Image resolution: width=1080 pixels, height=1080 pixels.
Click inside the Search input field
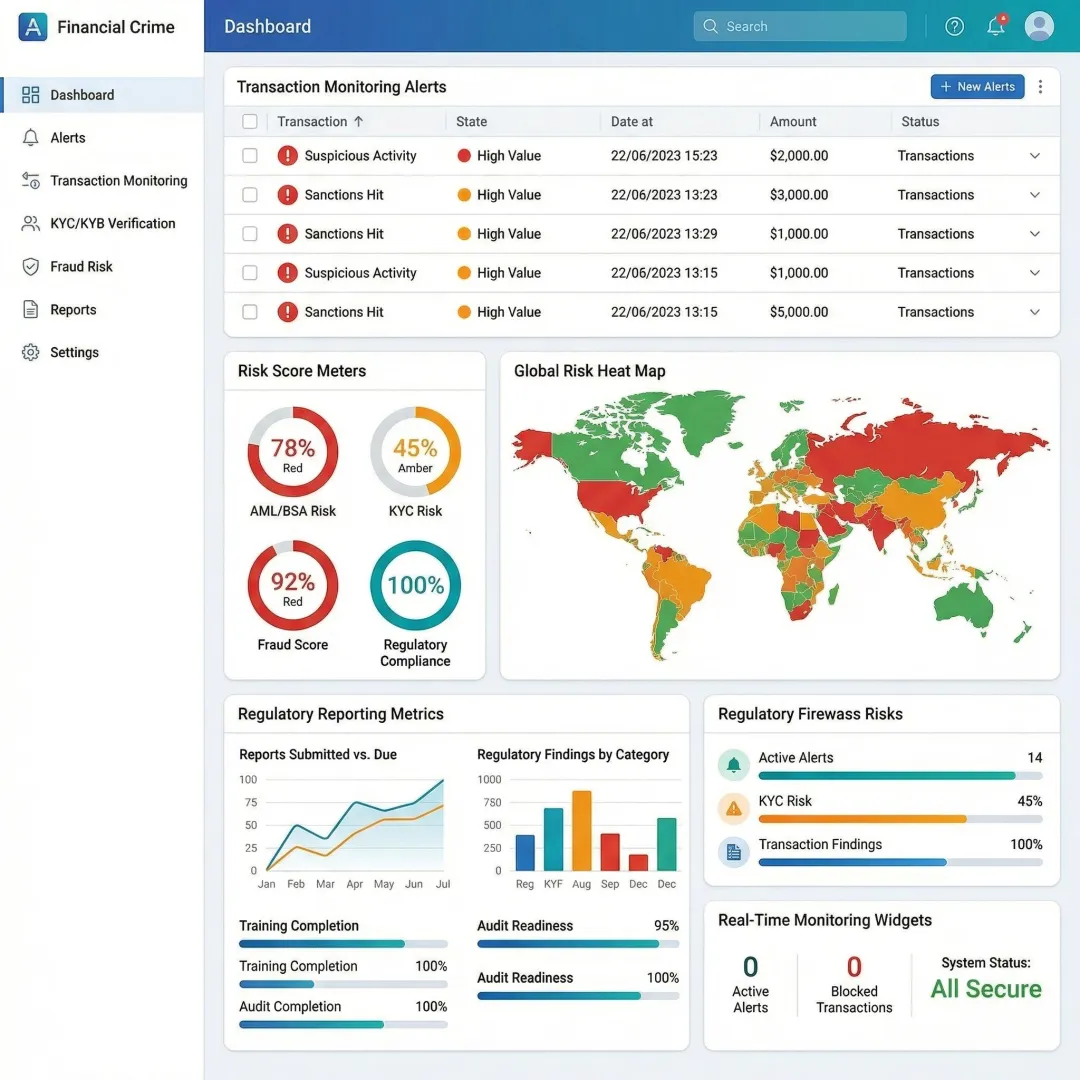(800, 26)
